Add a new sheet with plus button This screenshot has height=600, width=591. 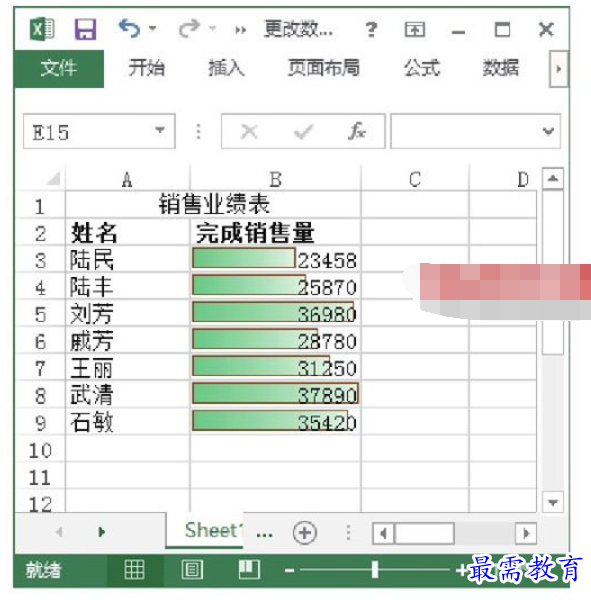[305, 533]
